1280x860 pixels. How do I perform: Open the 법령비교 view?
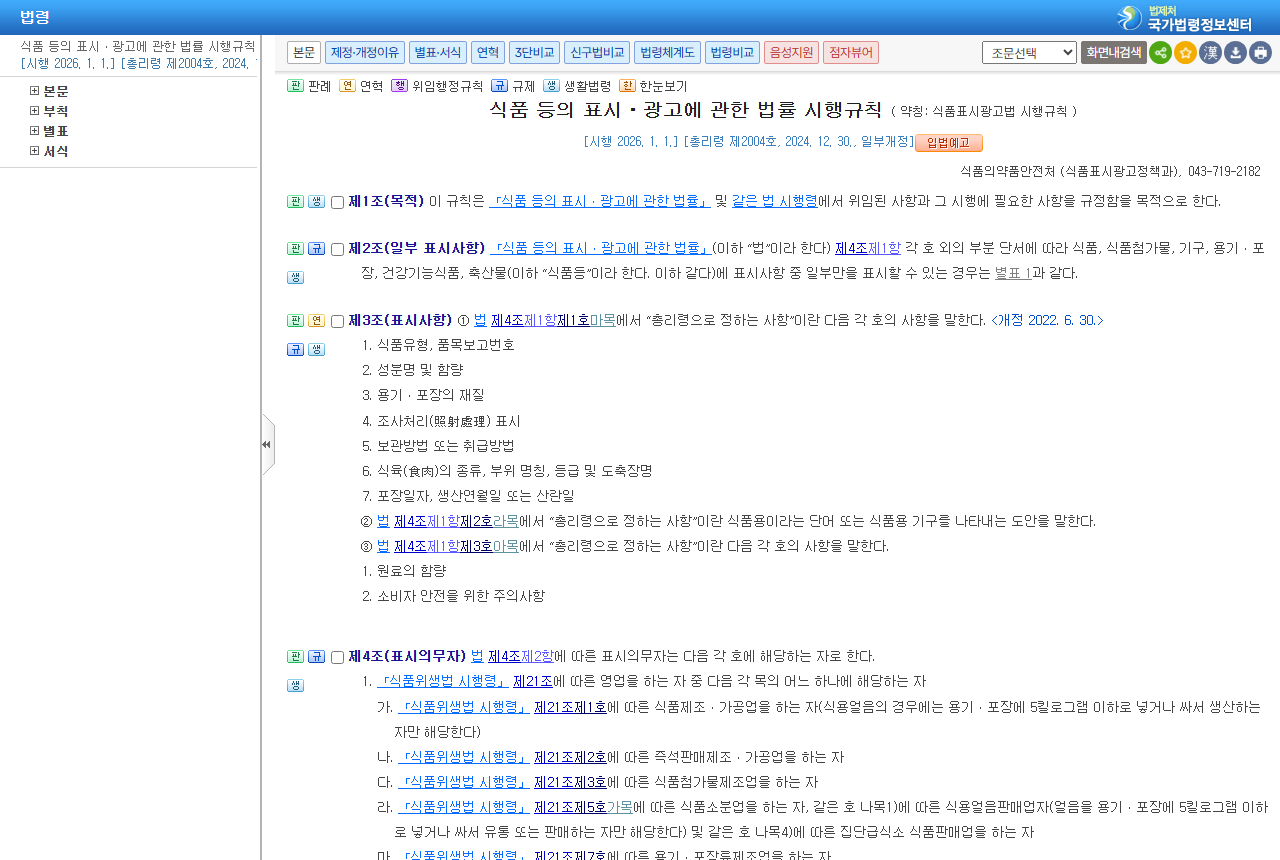pos(732,53)
